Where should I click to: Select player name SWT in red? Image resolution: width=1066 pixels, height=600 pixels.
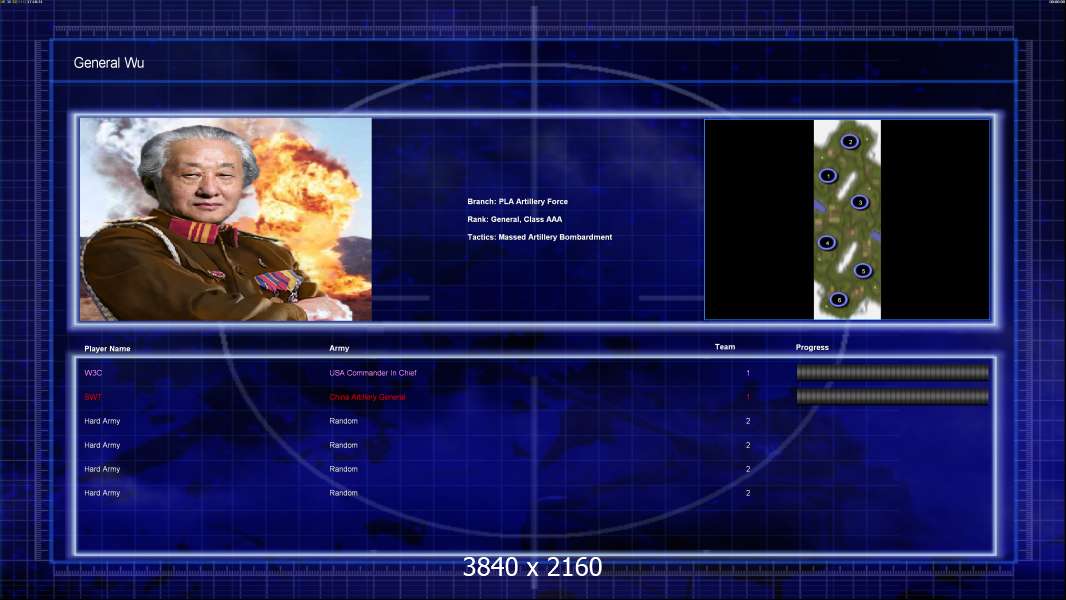pyautogui.click(x=93, y=397)
